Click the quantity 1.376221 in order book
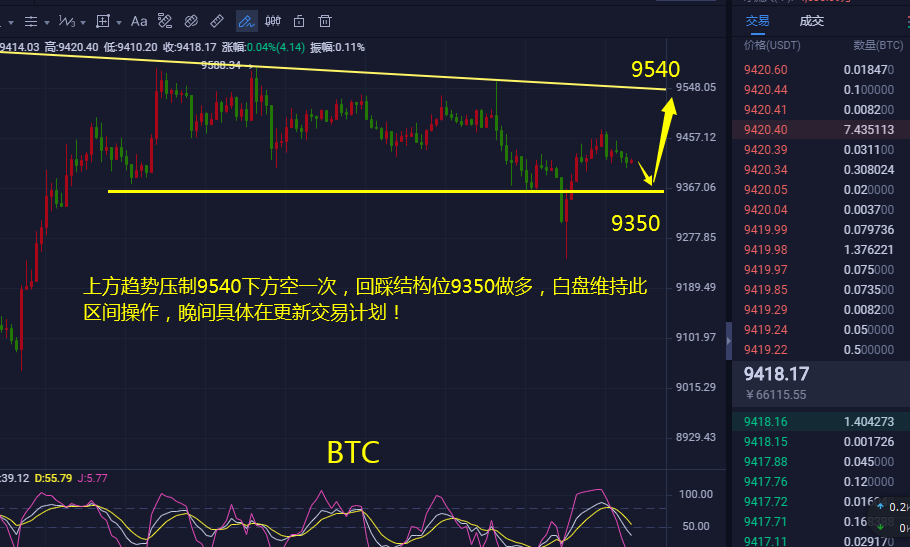The image size is (910, 547). point(869,250)
